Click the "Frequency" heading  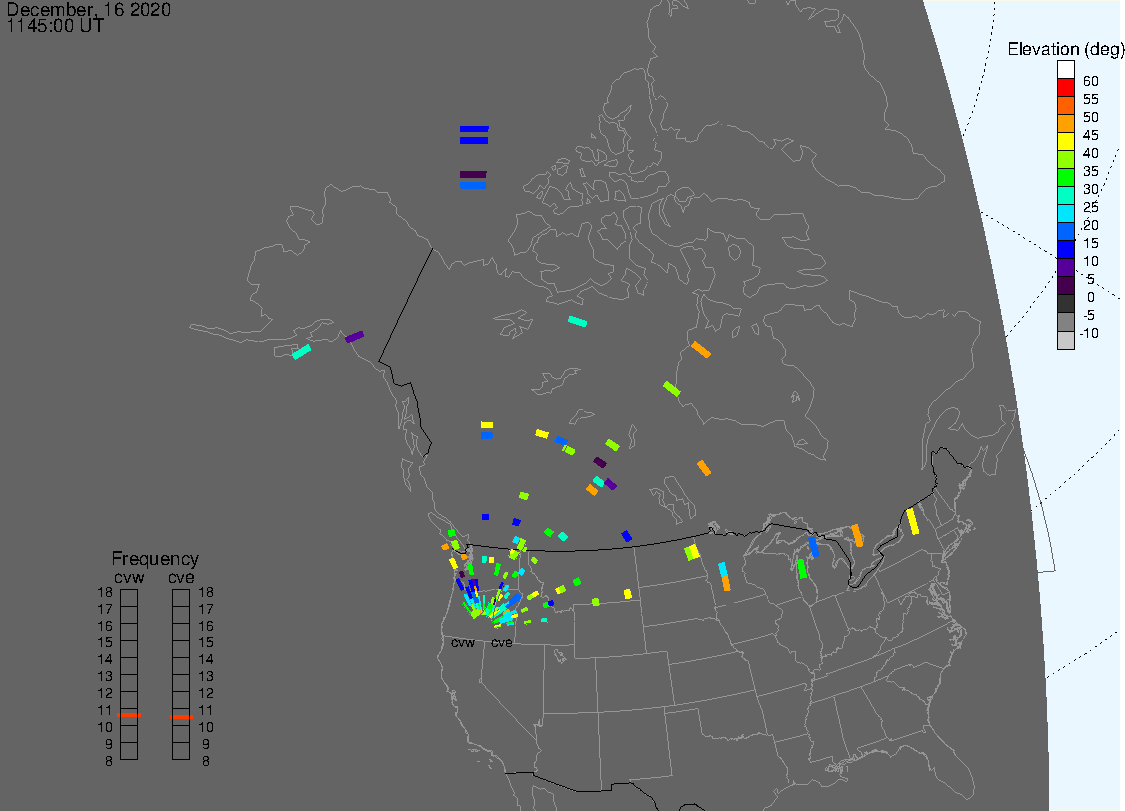tap(155, 558)
